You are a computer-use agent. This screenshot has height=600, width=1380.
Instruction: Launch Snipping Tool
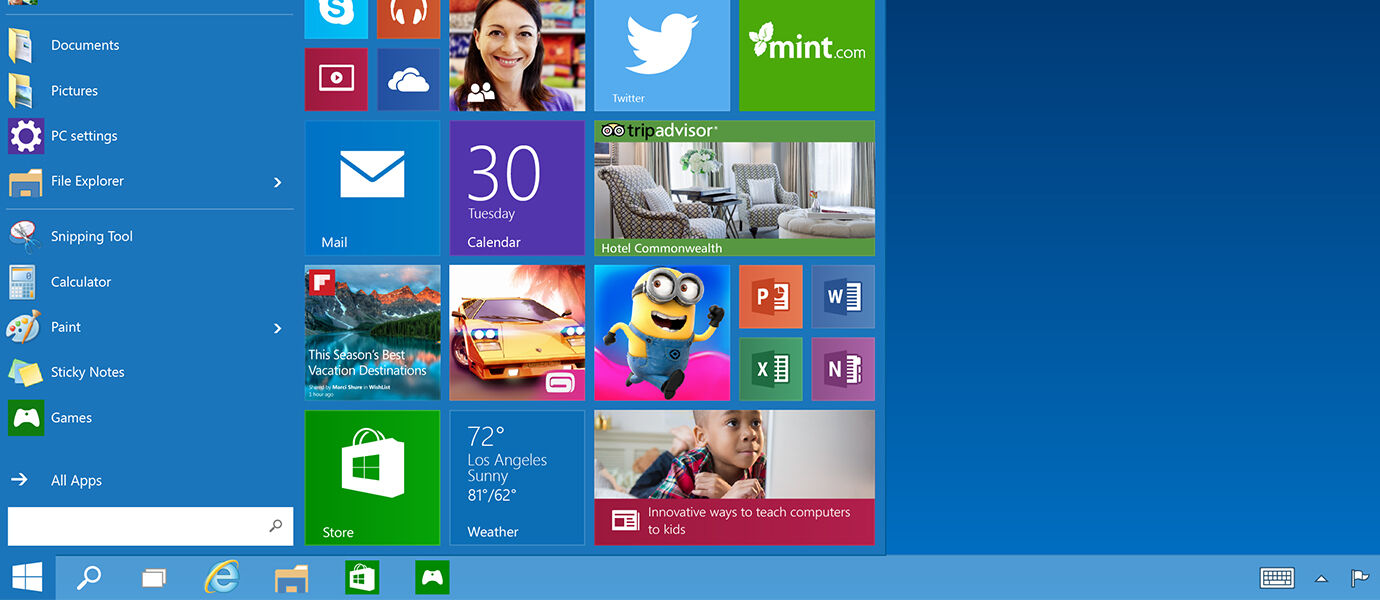[x=150, y=236]
